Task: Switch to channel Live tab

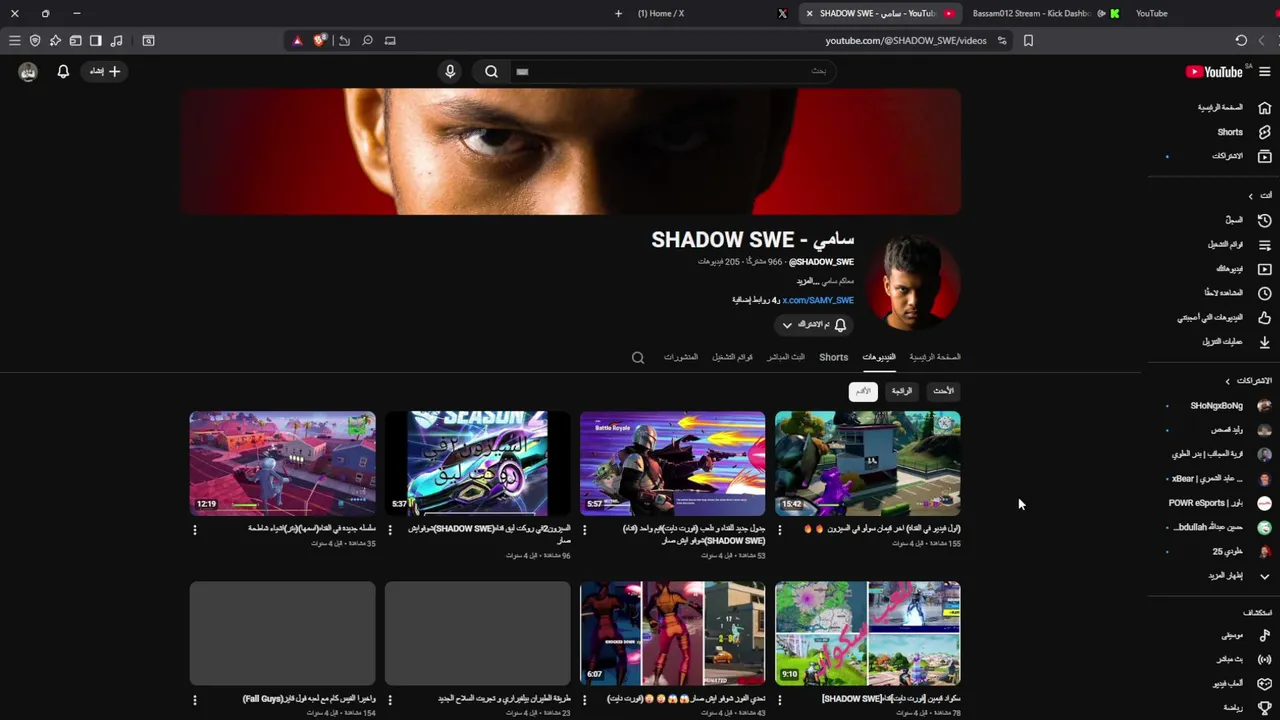Action: 785,357
